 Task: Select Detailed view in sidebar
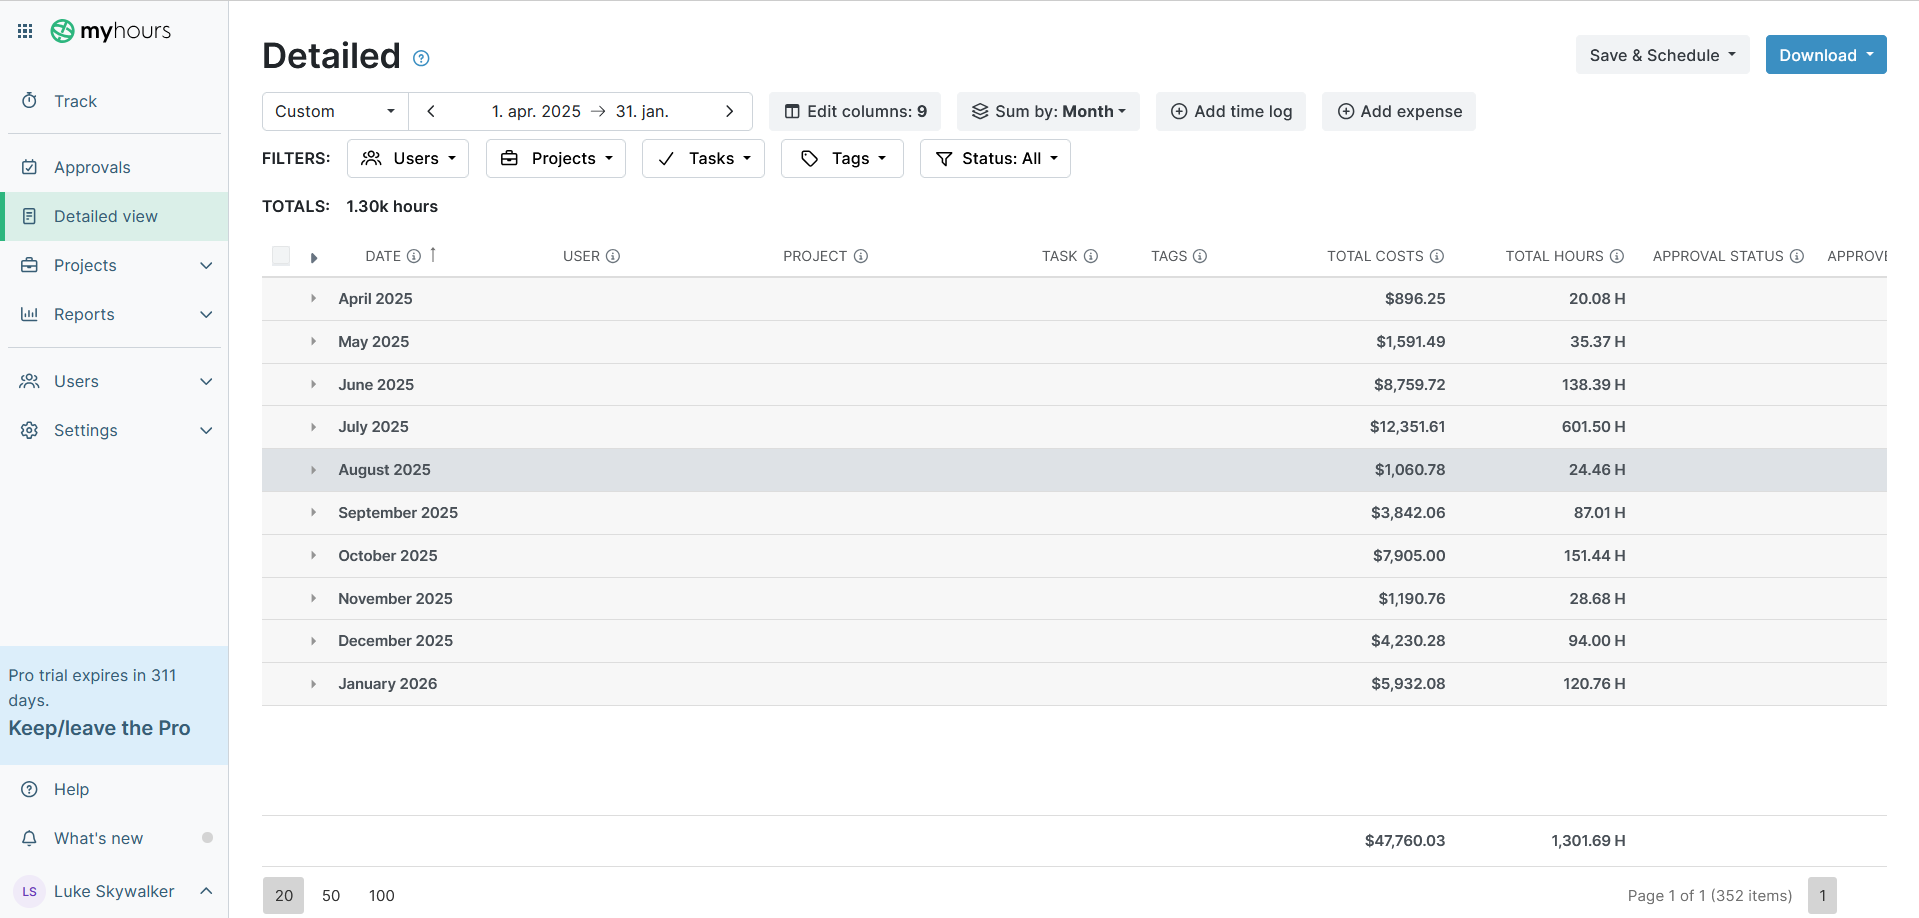pyautogui.click(x=114, y=216)
